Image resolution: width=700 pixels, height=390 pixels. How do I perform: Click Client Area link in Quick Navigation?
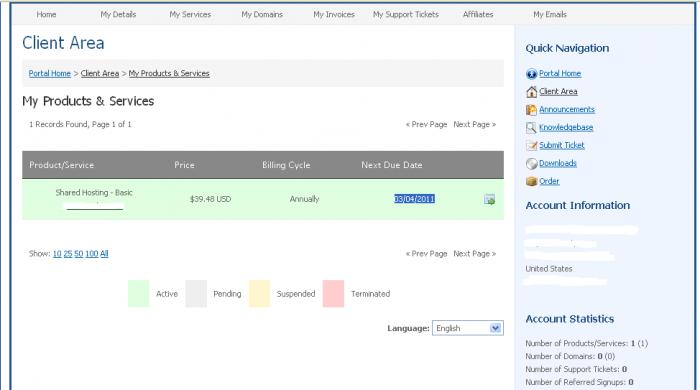558,91
